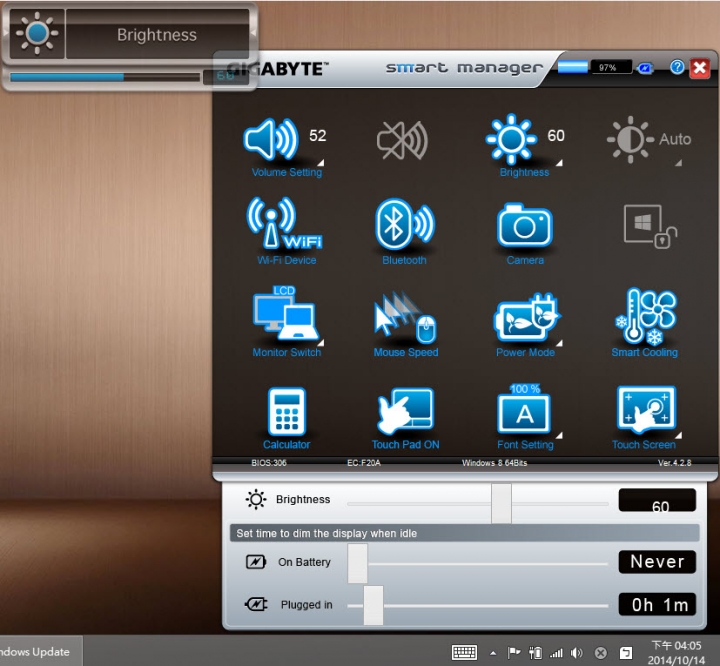This screenshot has width=720, height=666.
Task: Show hidden tray icons arrow
Action: pyautogui.click(x=493, y=653)
